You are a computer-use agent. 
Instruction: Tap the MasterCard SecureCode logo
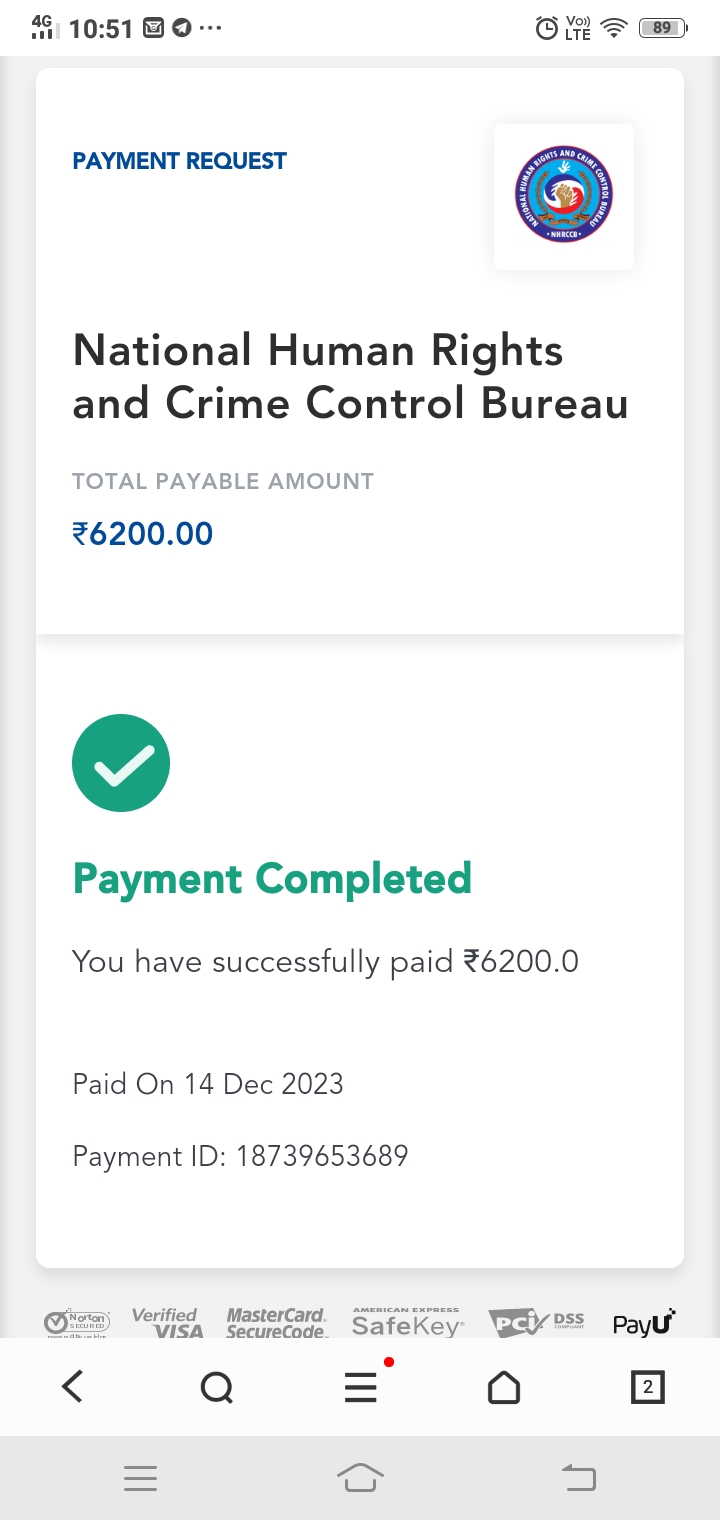(x=276, y=1323)
